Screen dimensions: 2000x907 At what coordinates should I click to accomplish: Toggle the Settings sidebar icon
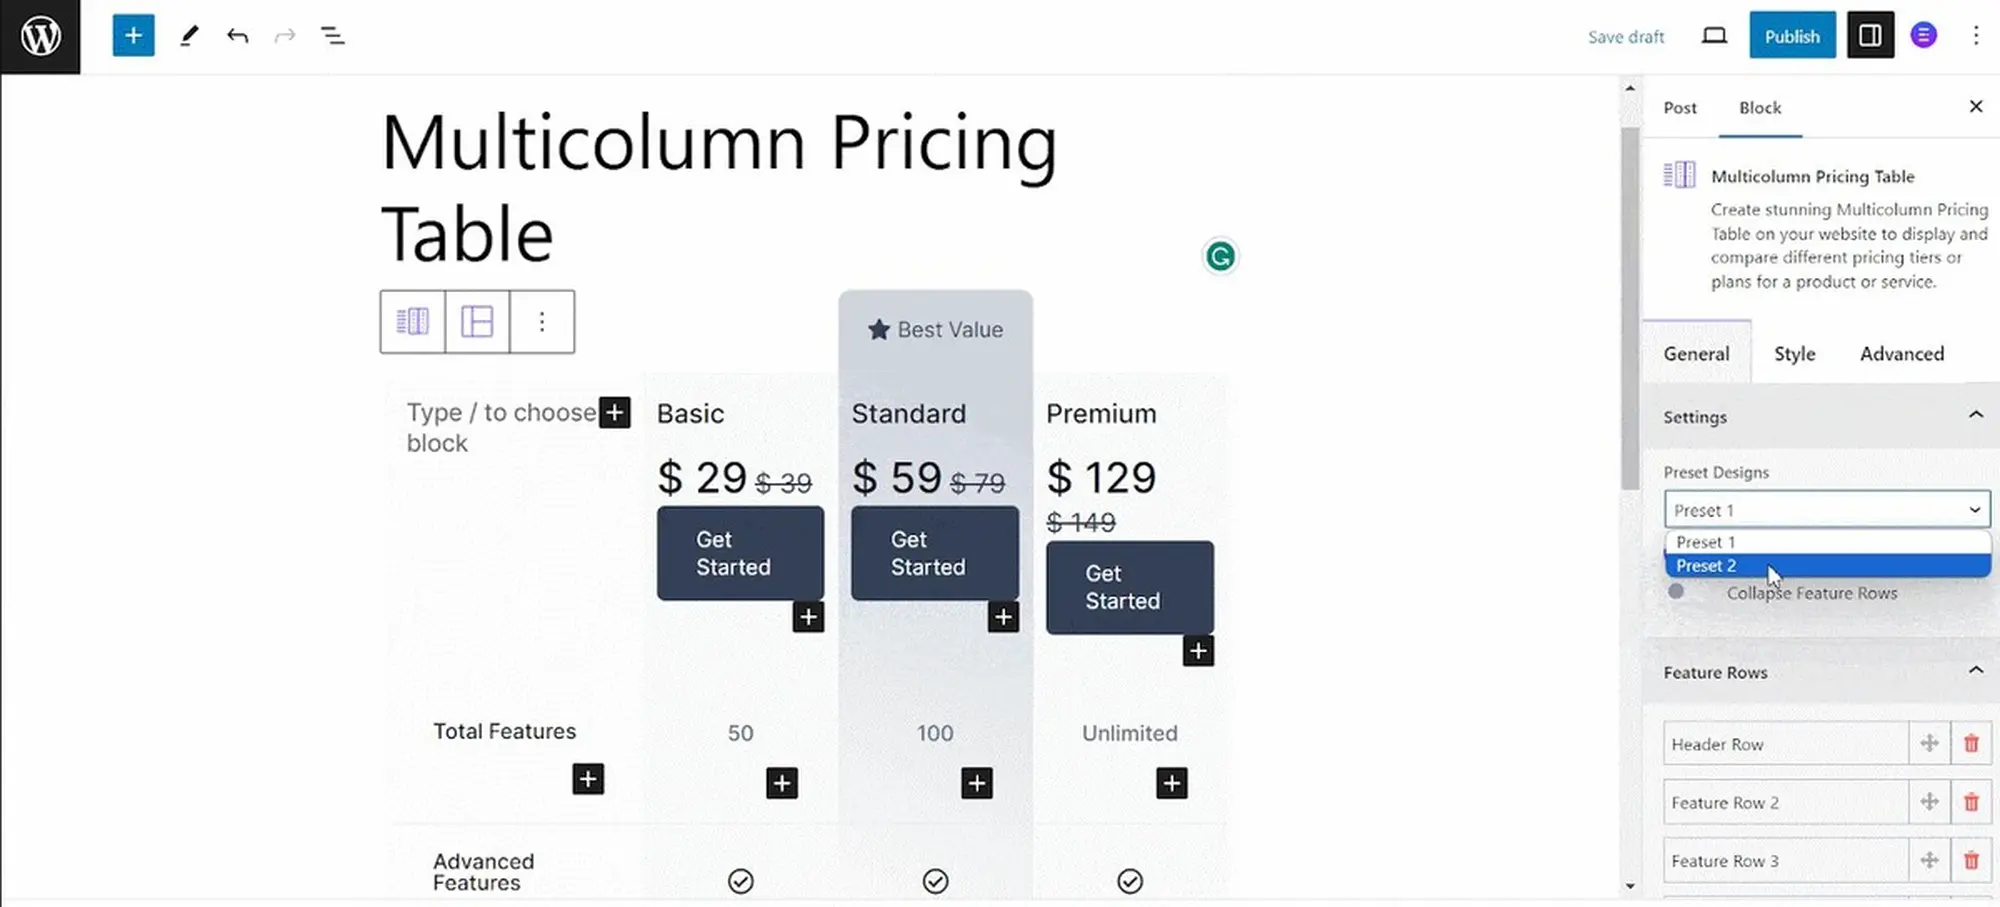1870,37
